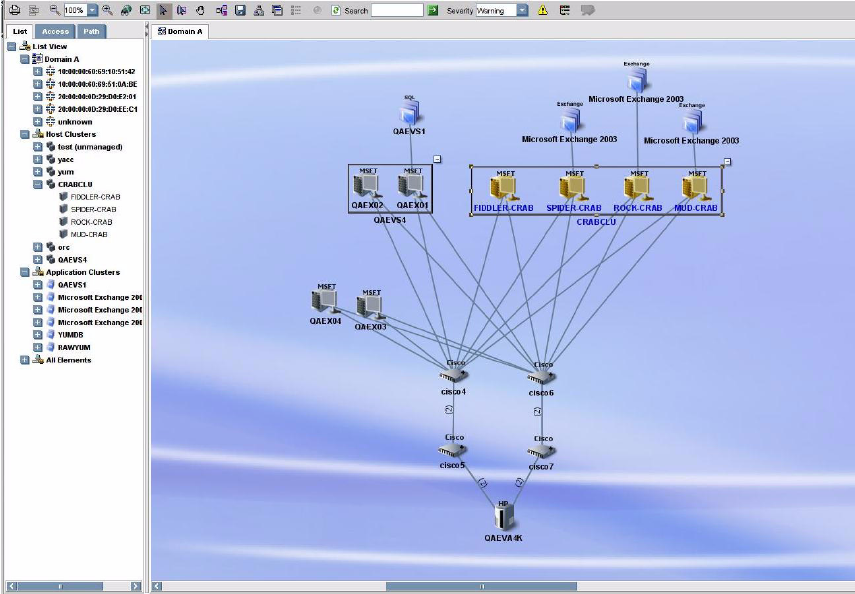The width and height of the screenshot is (855, 594).
Task: Select the arrow pointer tool
Action: click(x=163, y=10)
